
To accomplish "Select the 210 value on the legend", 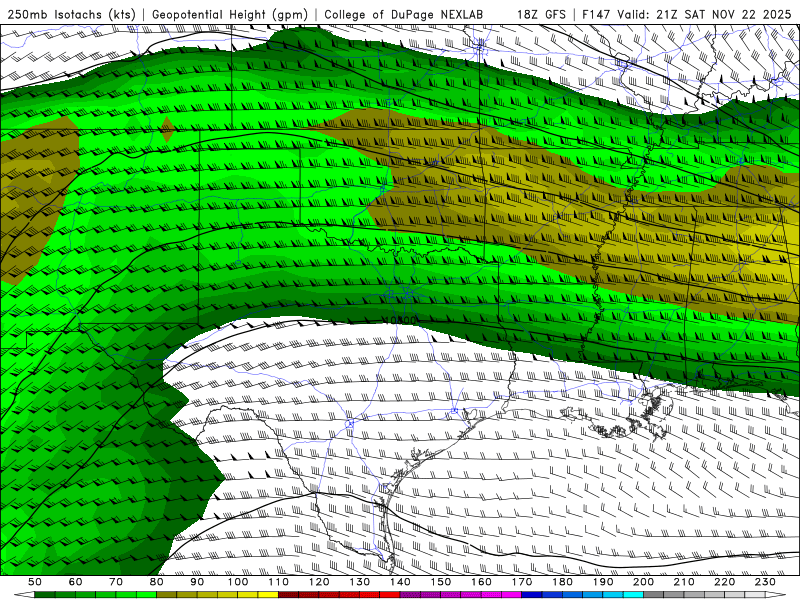I will [x=684, y=582].
